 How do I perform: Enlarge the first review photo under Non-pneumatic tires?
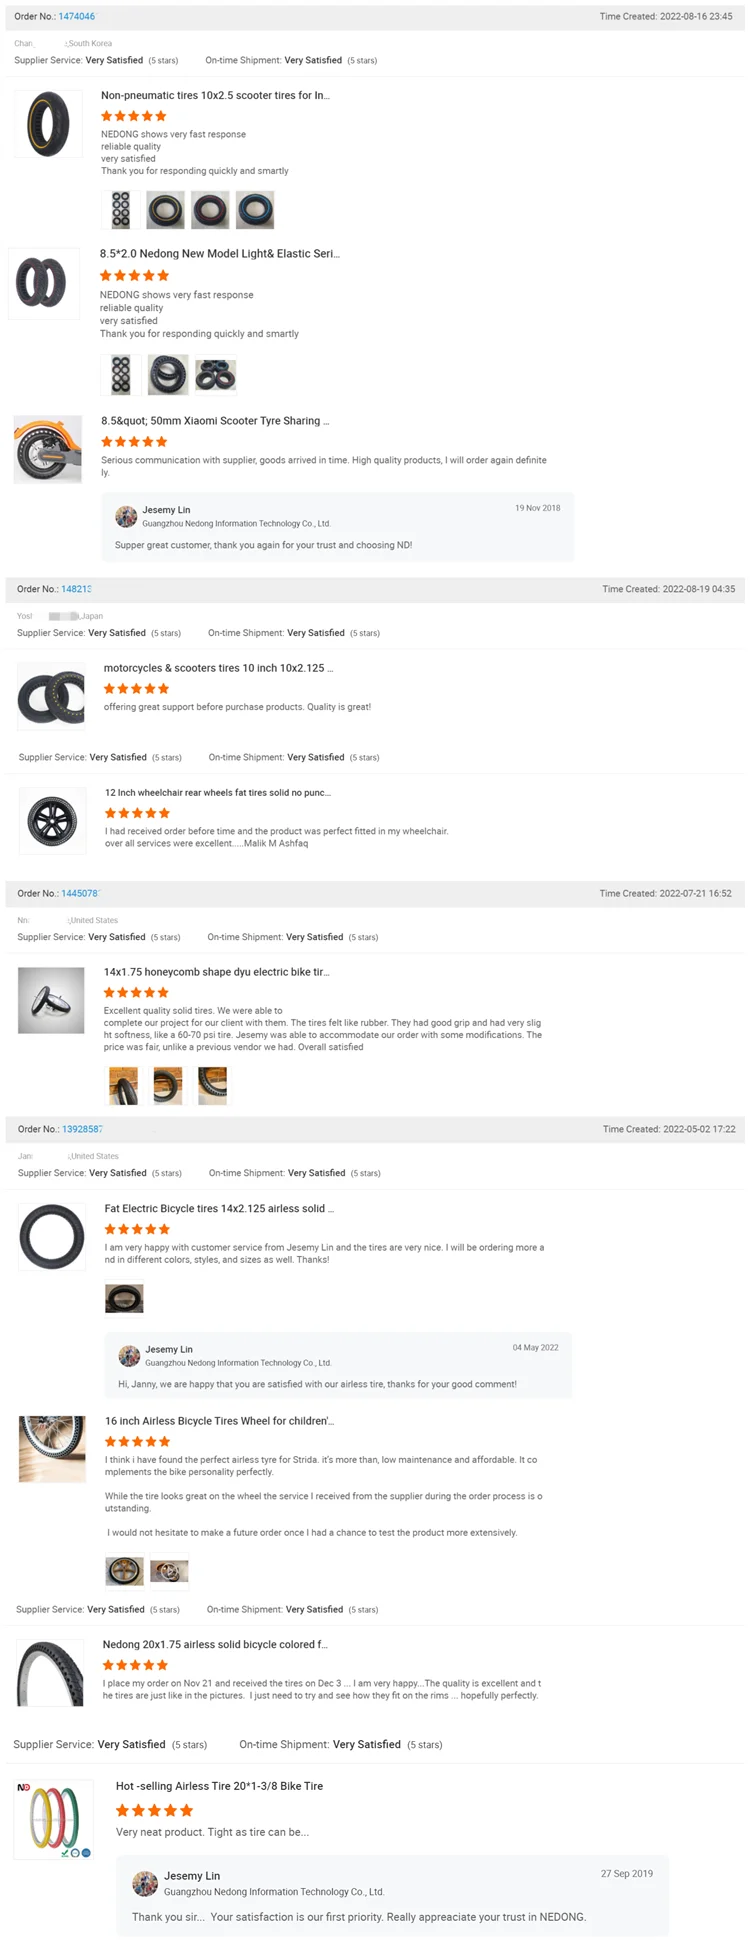121,210
